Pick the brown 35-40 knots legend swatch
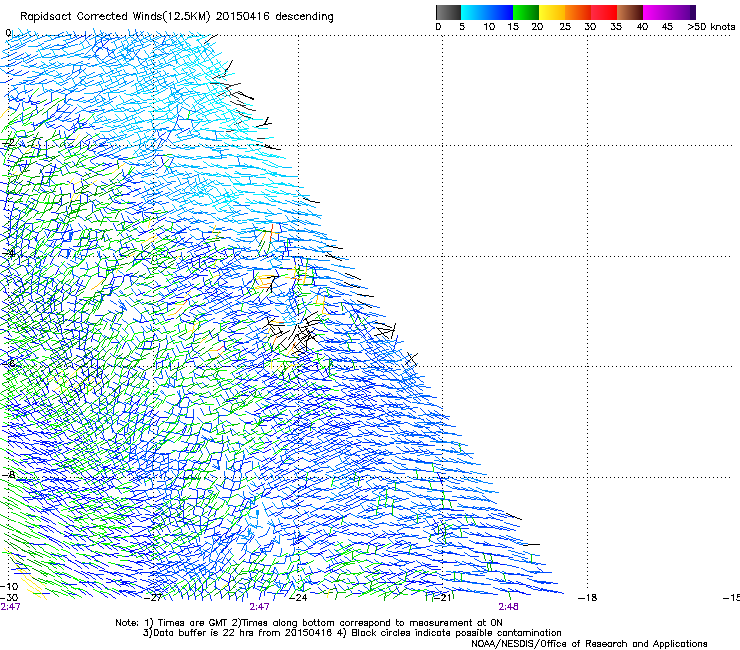 [630, 12]
